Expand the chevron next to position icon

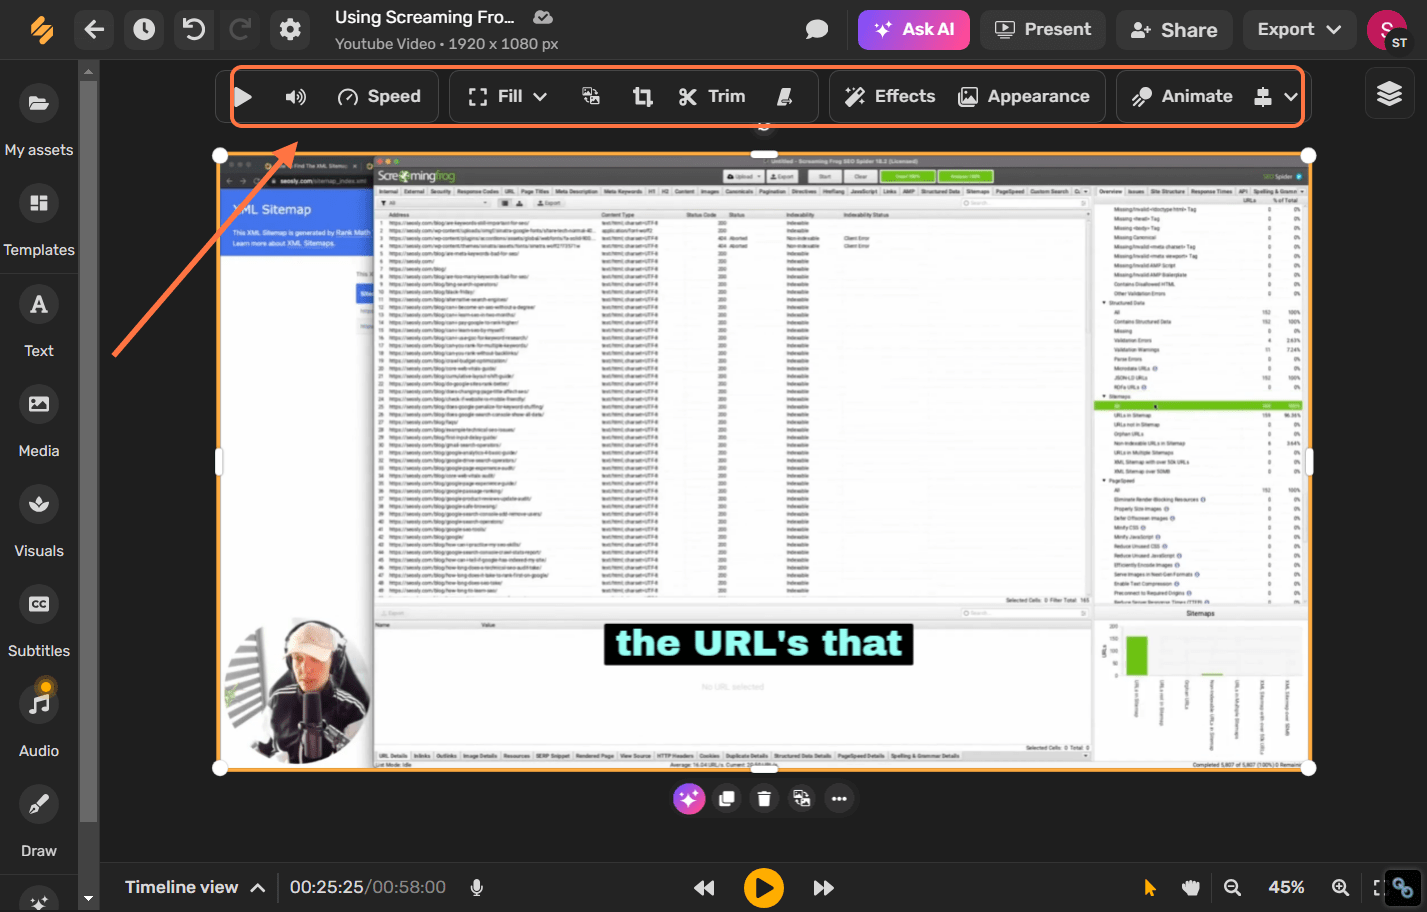coord(1291,97)
